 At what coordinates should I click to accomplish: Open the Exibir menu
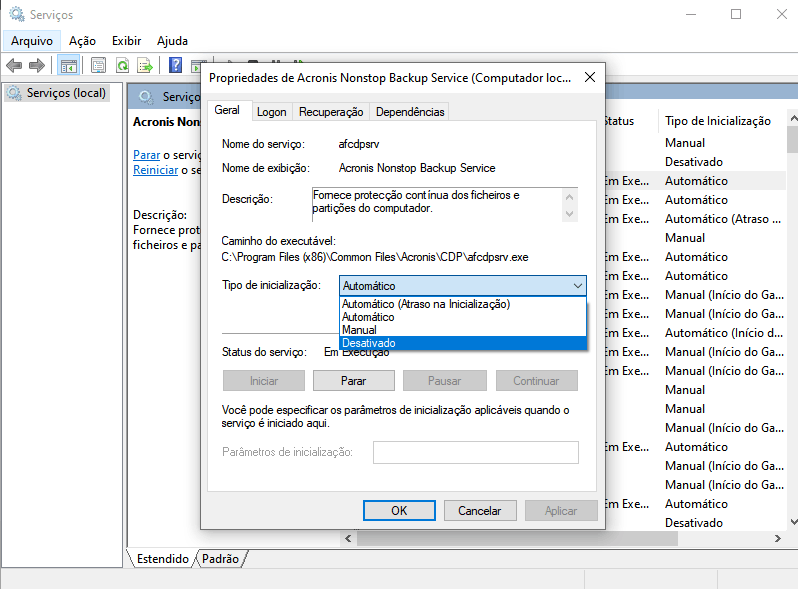click(x=126, y=41)
